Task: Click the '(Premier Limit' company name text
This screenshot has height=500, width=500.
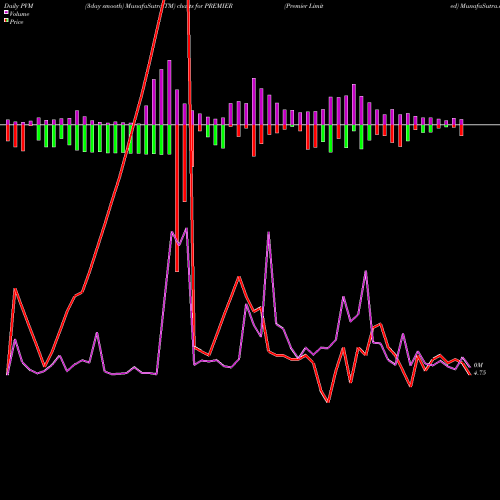Action: [304, 6]
